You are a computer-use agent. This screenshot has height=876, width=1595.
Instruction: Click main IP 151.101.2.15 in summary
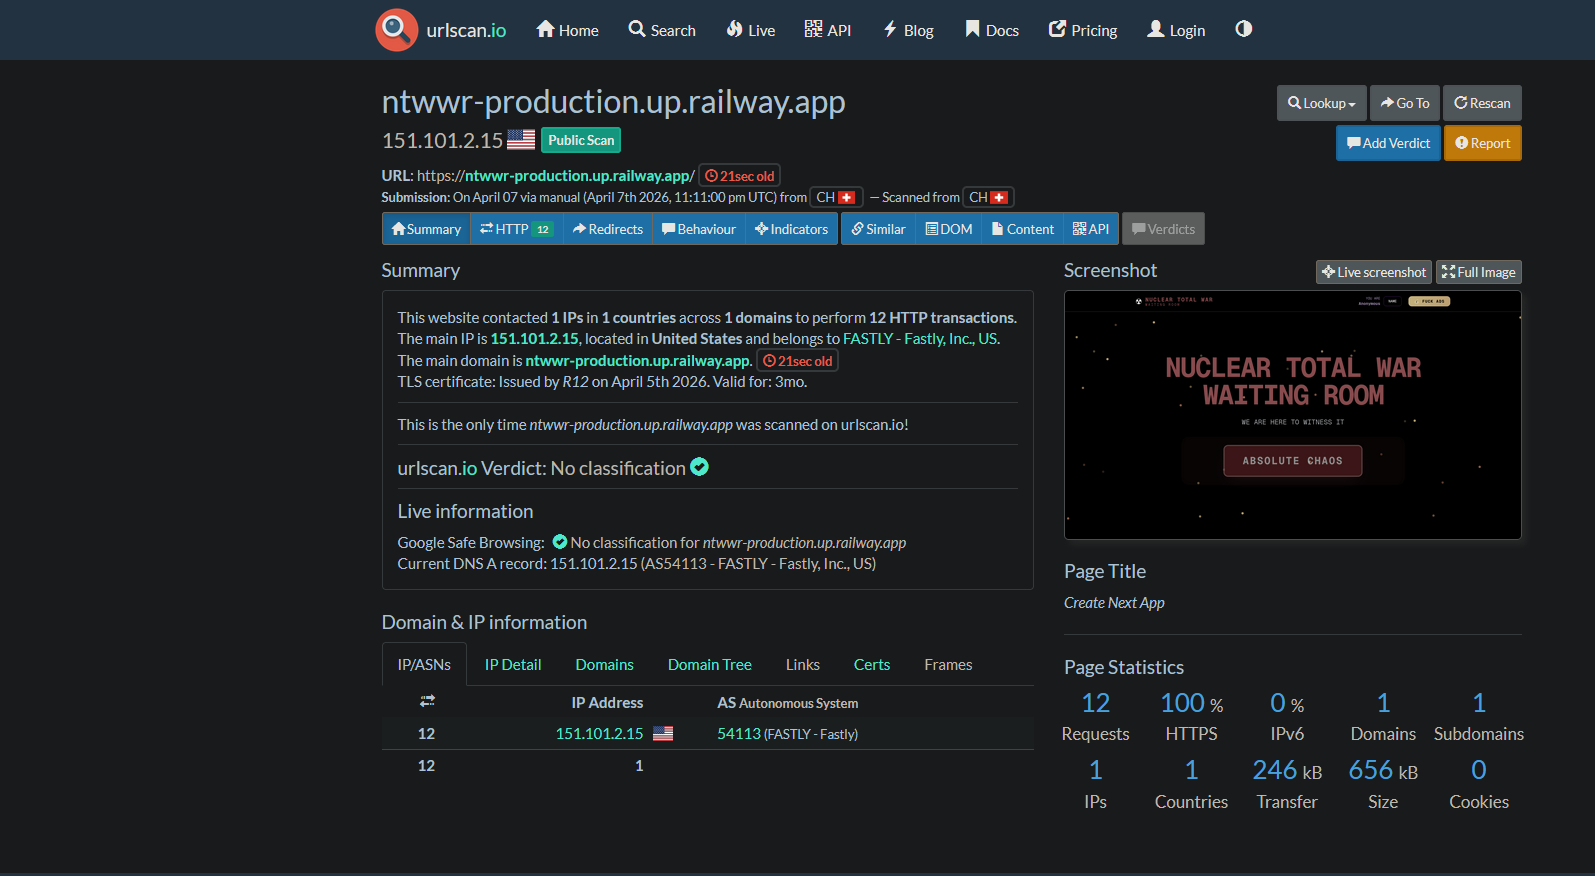pos(535,339)
